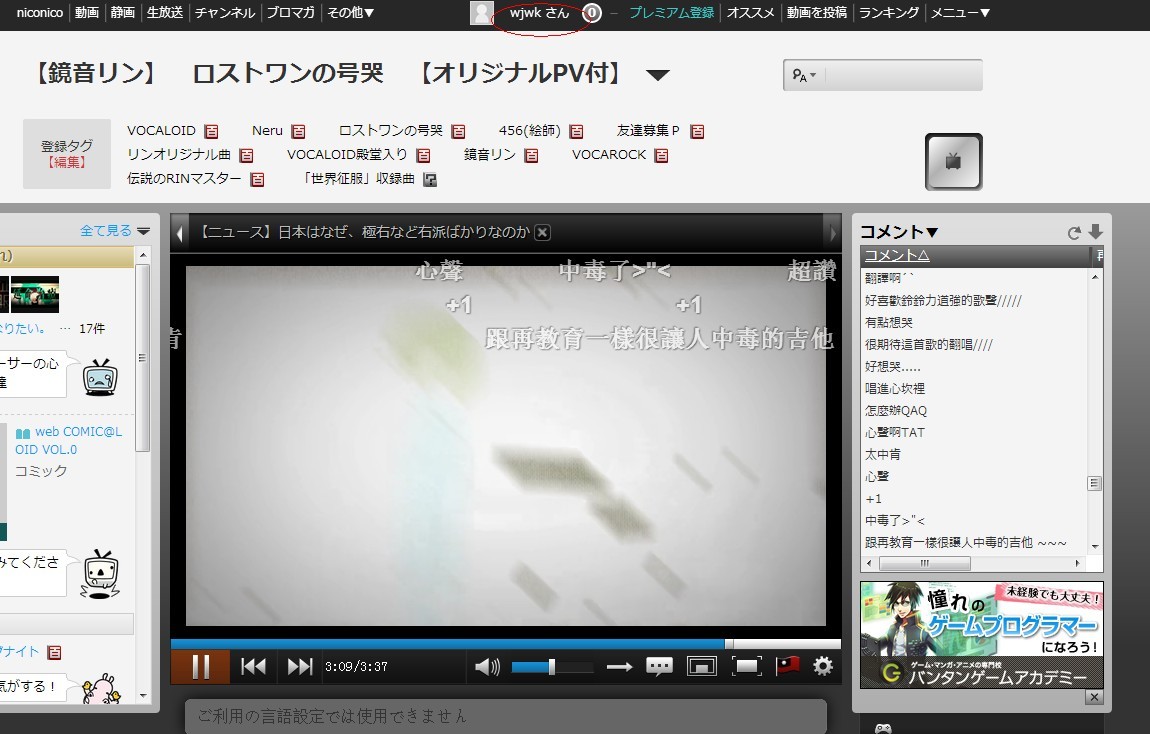The width and height of the screenshot is (1150, 734).
Task: Select the VOCAROCK tag
Action: (609, 155)
